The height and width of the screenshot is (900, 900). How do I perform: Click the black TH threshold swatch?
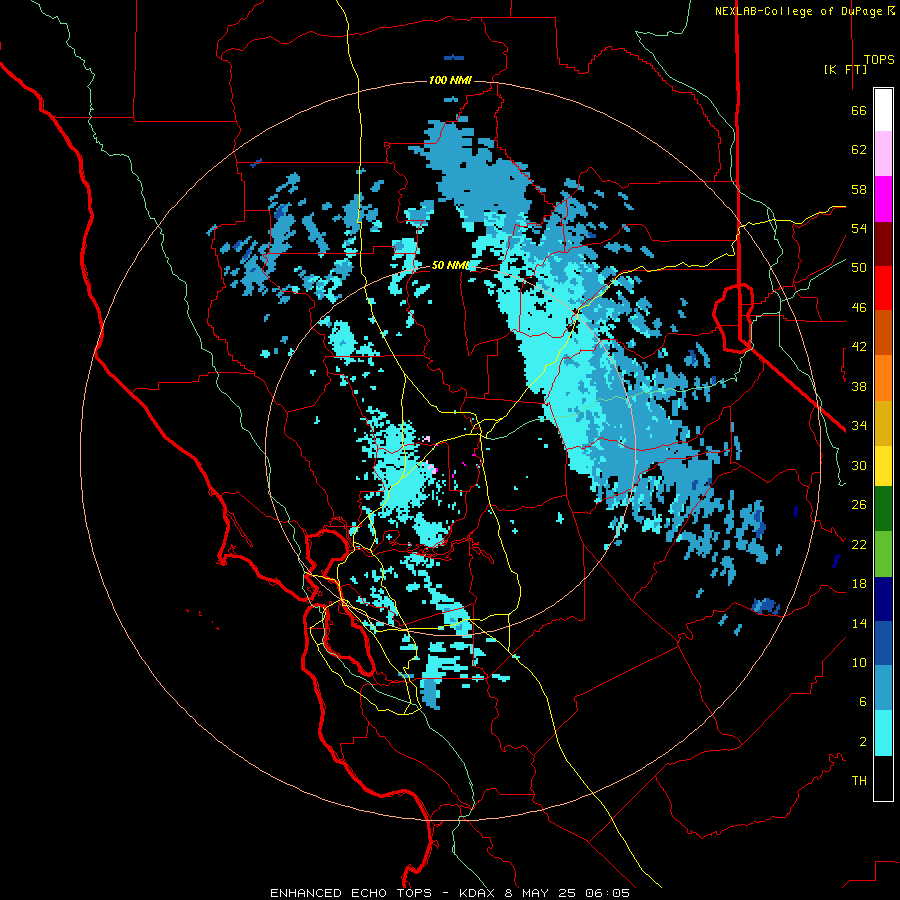pyautogui.click(x=883, y=778)
